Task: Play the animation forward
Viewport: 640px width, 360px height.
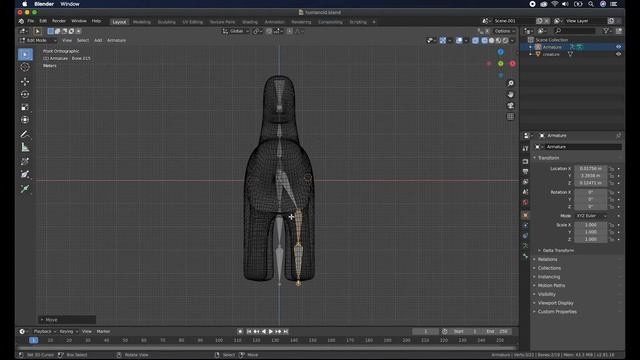Action: click(271, 332)
